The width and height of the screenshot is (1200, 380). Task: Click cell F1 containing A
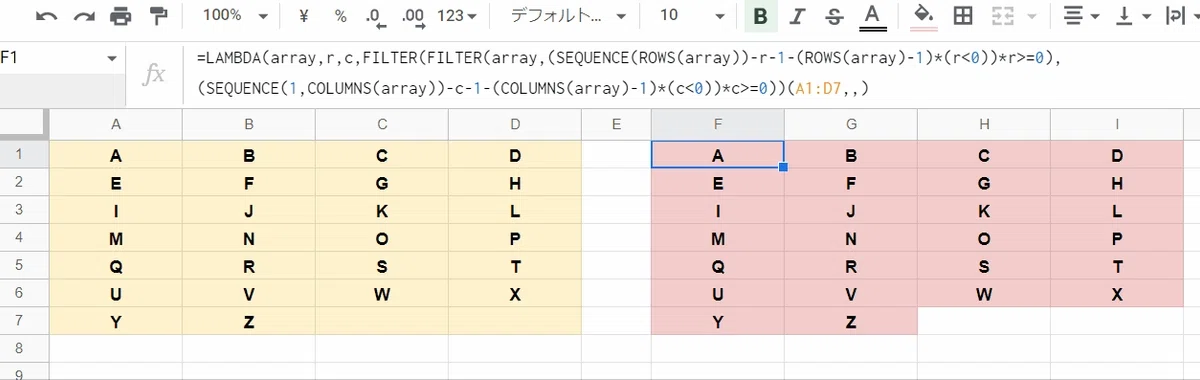717,155
